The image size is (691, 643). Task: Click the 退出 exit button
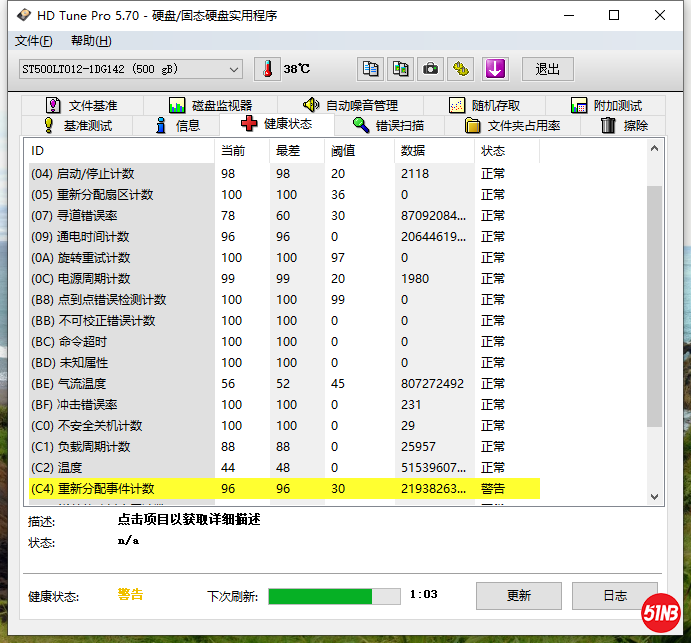pos(547,69)
